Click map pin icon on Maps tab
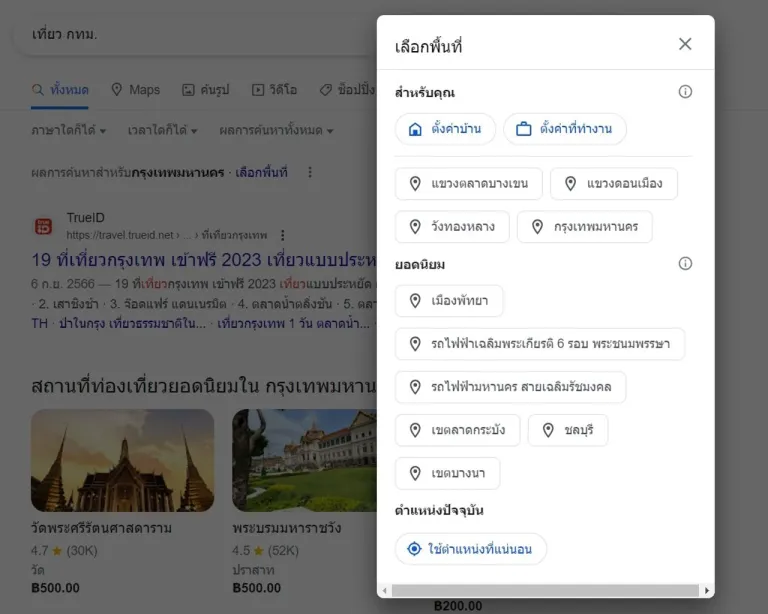 (117, 90)
